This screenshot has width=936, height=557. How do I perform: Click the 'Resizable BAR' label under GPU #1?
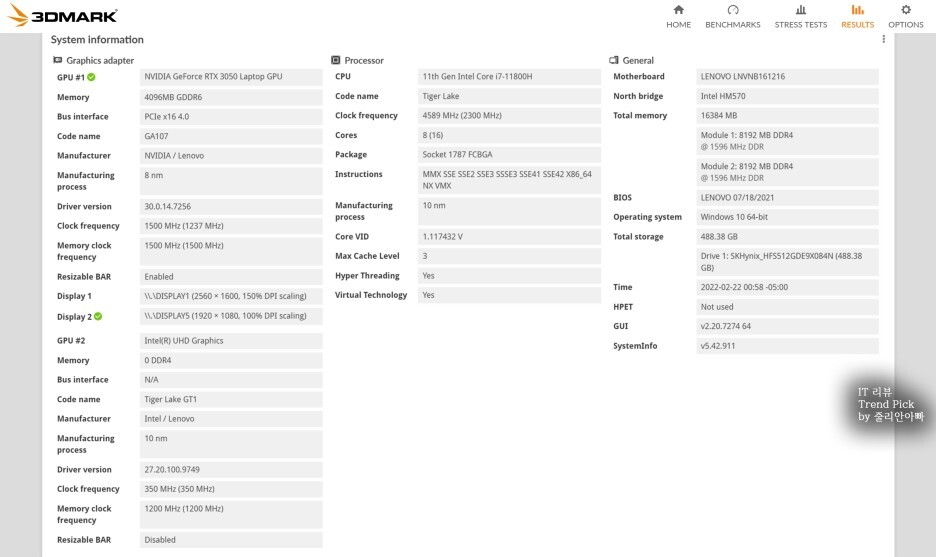click(x=84, y=277)
